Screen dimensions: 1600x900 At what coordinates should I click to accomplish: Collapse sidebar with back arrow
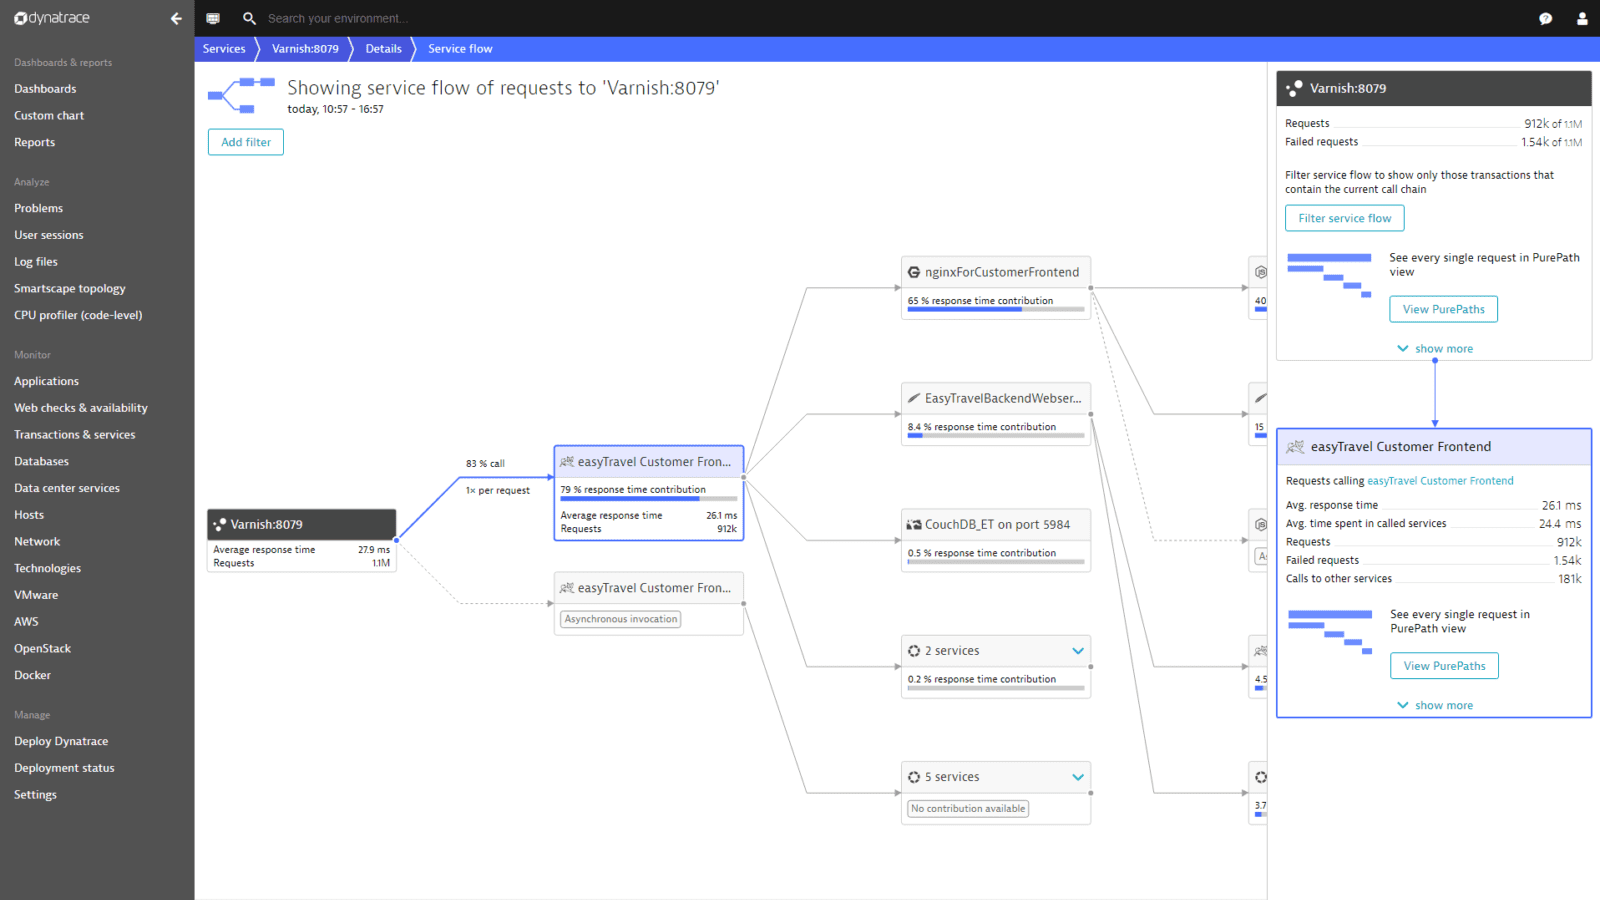point(176,18)
